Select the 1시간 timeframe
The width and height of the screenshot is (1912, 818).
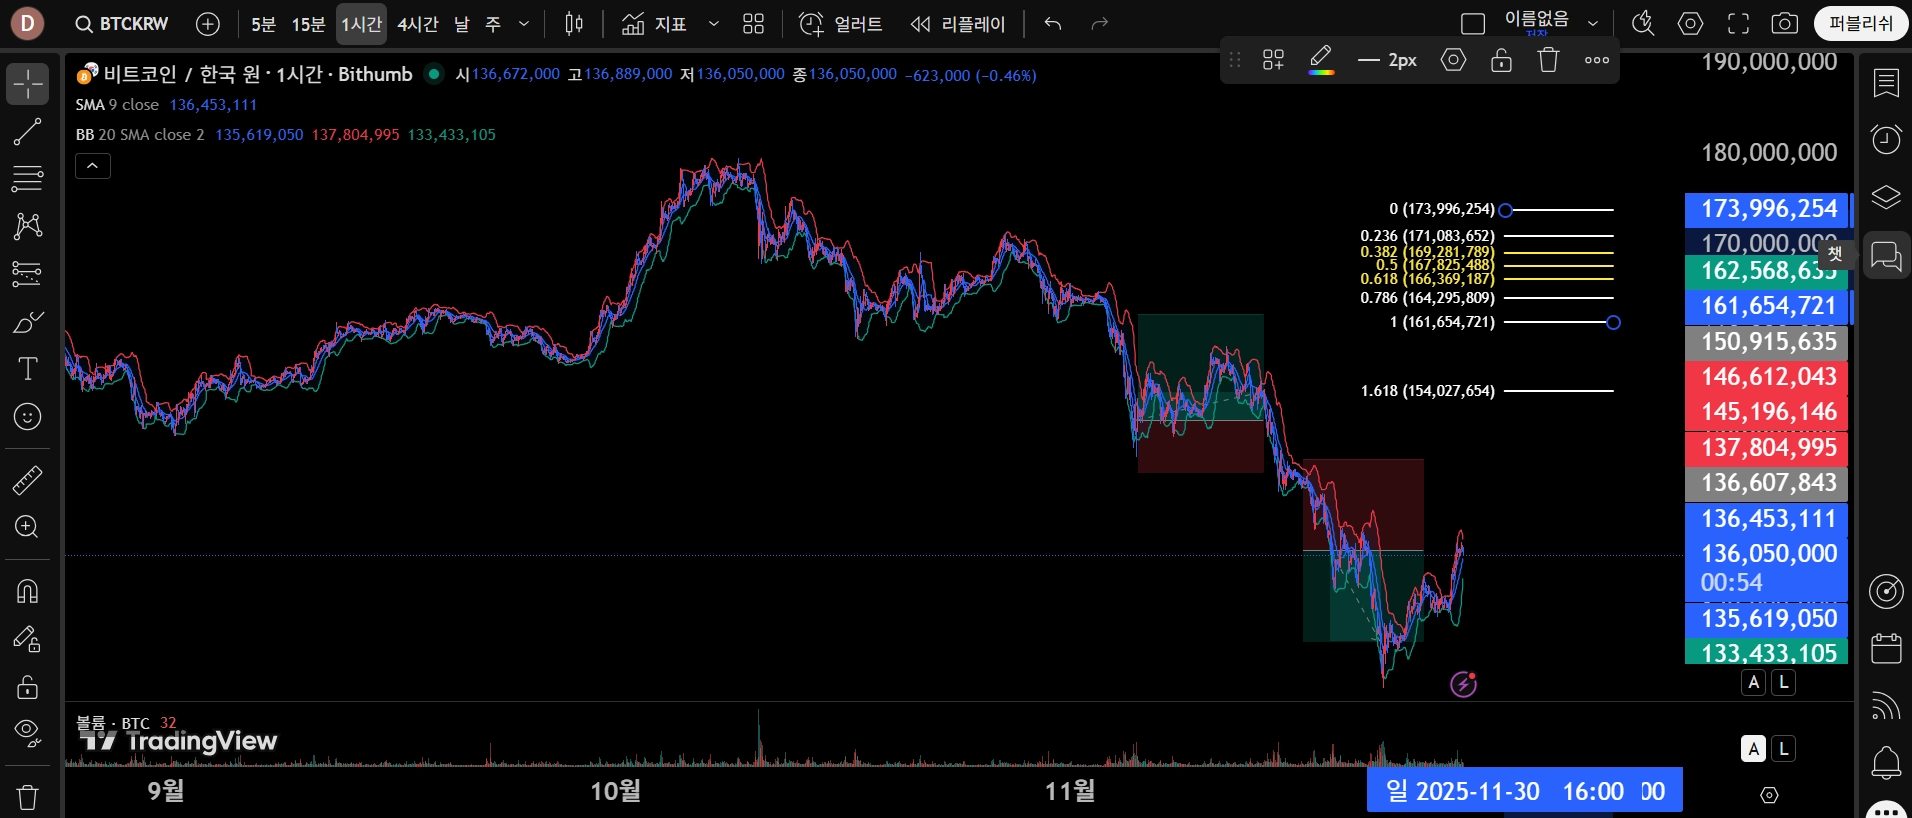tap(361, 24)
